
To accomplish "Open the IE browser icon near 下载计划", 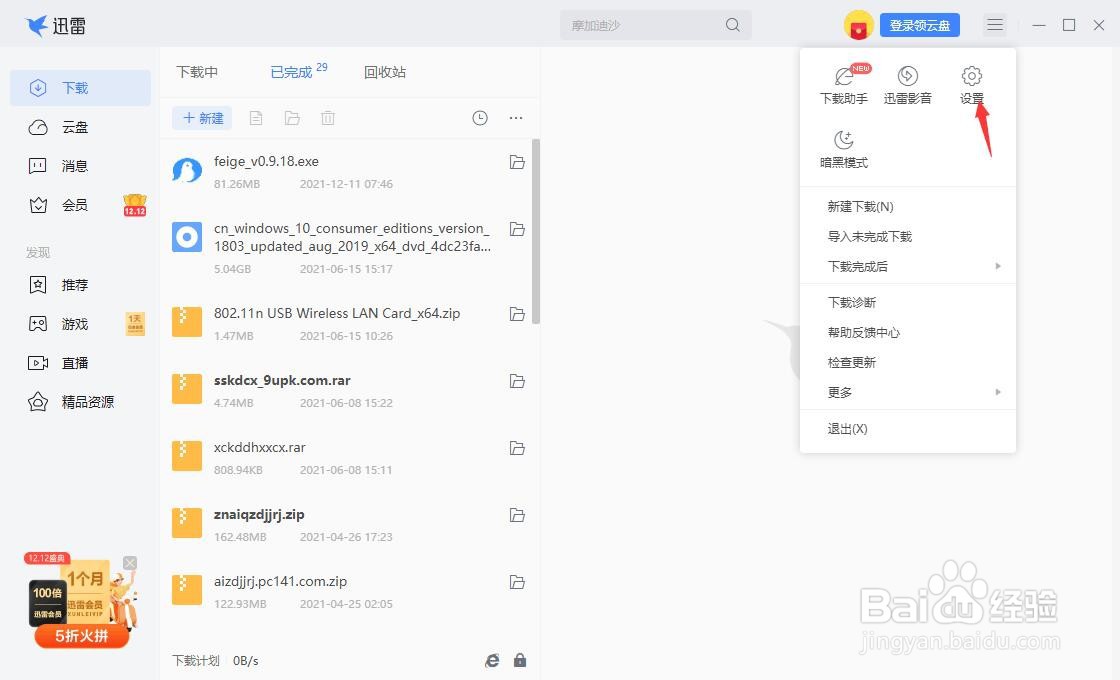I will 491,660.
